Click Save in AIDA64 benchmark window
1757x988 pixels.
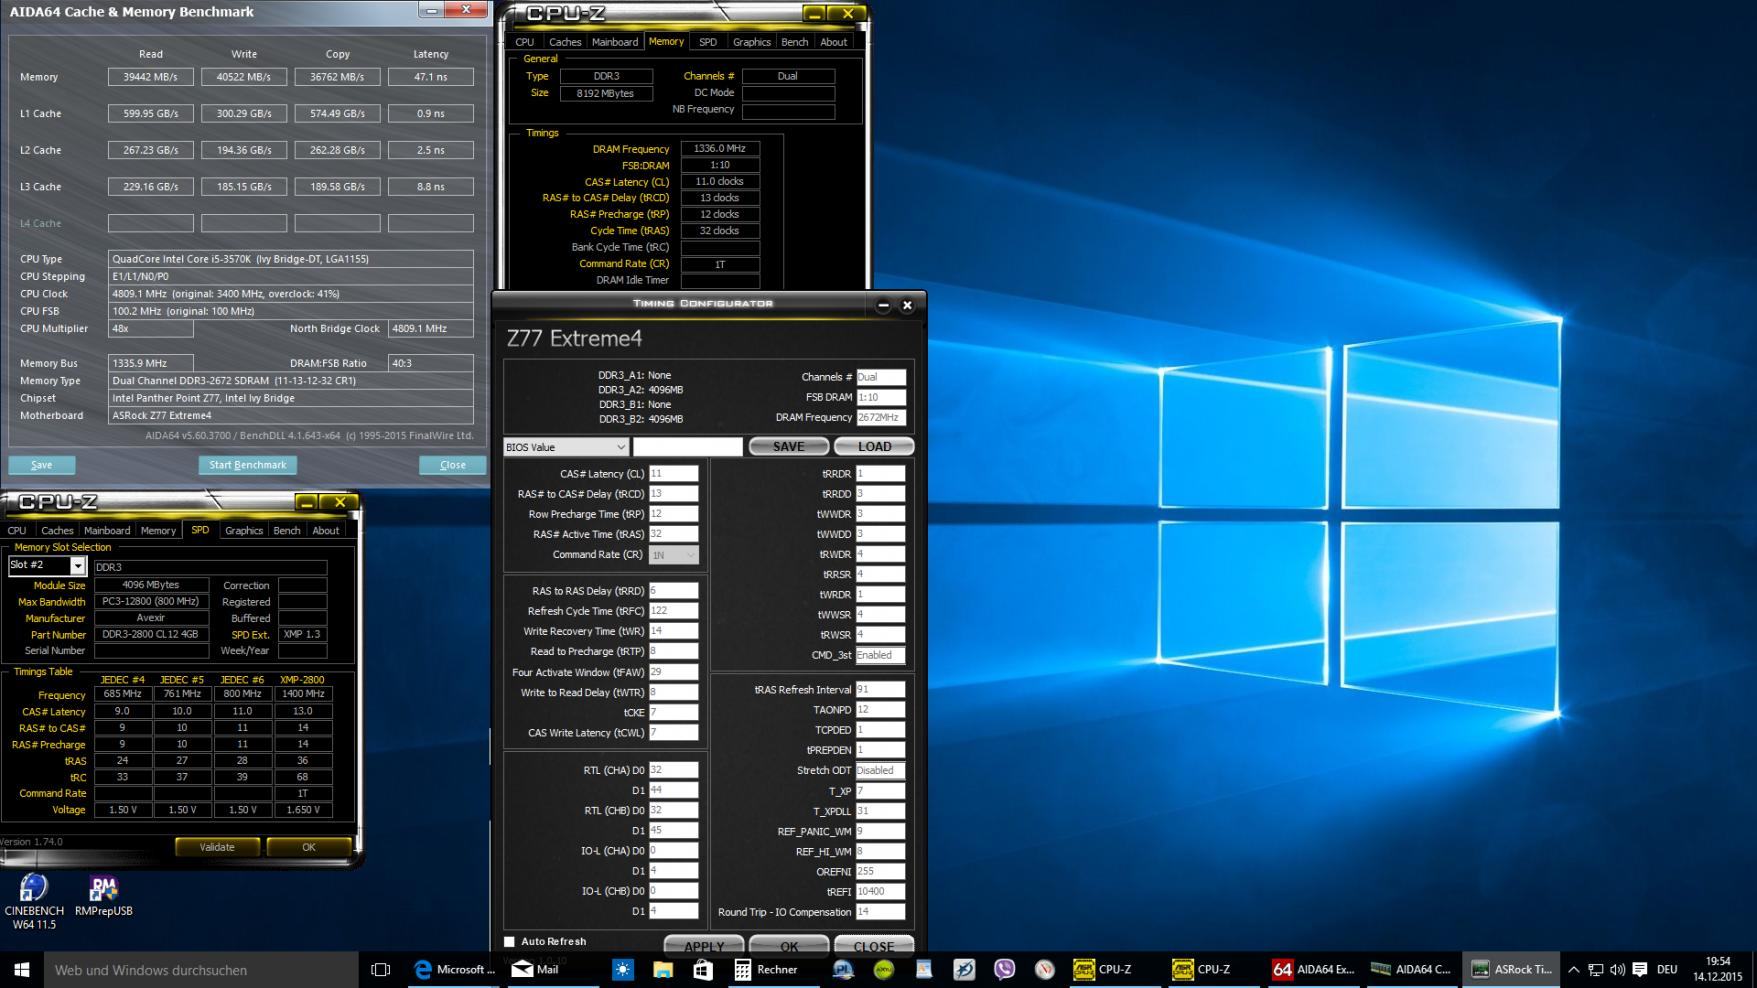click(42, 465)
